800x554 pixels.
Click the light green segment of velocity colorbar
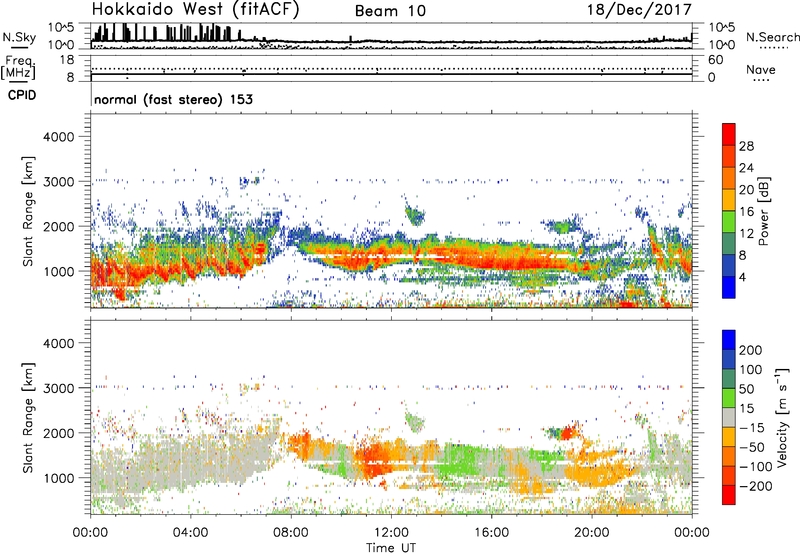click(x=729, y=398)
